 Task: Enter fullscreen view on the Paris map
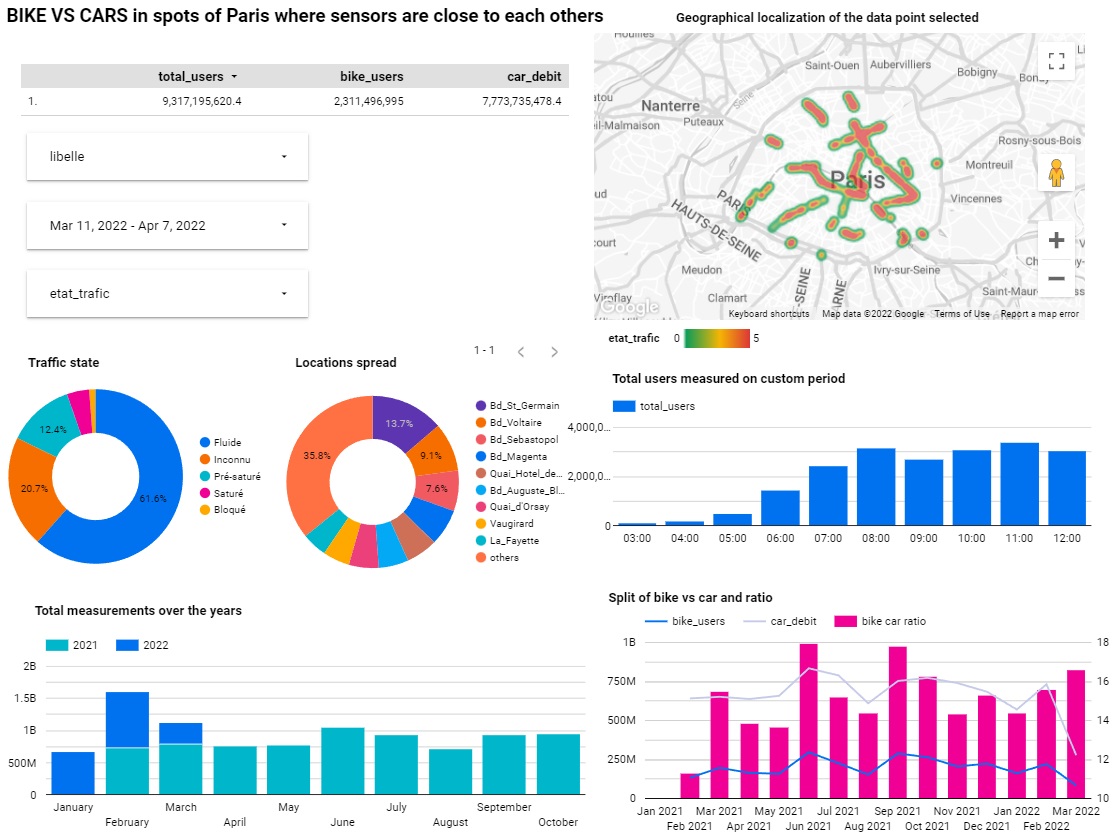tap(1056, 61)
